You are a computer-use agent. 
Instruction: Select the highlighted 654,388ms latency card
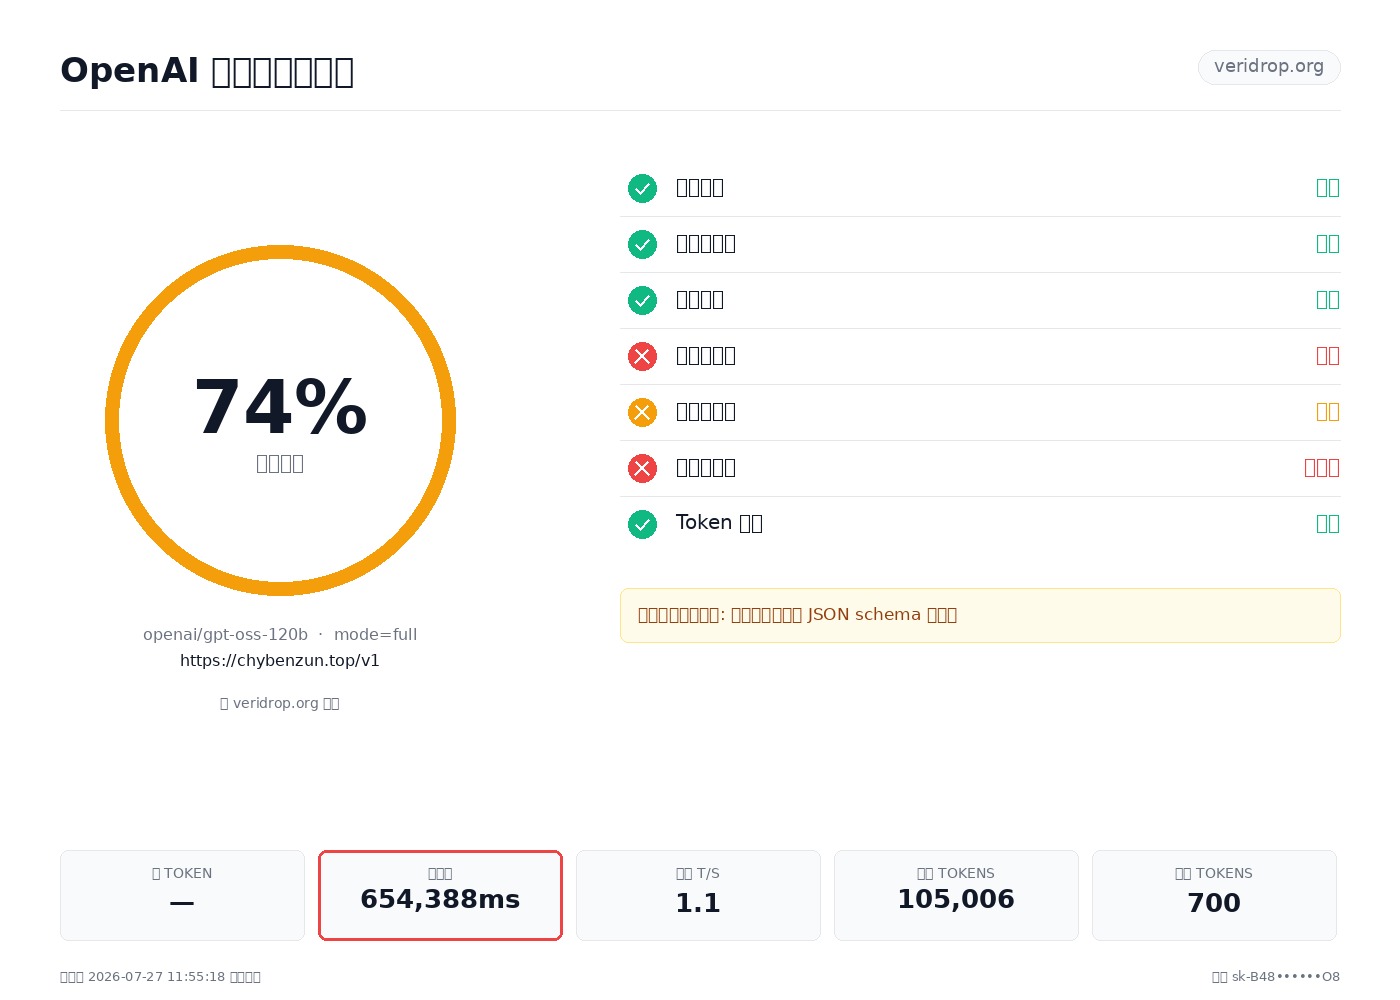click(x=440, y=895)
